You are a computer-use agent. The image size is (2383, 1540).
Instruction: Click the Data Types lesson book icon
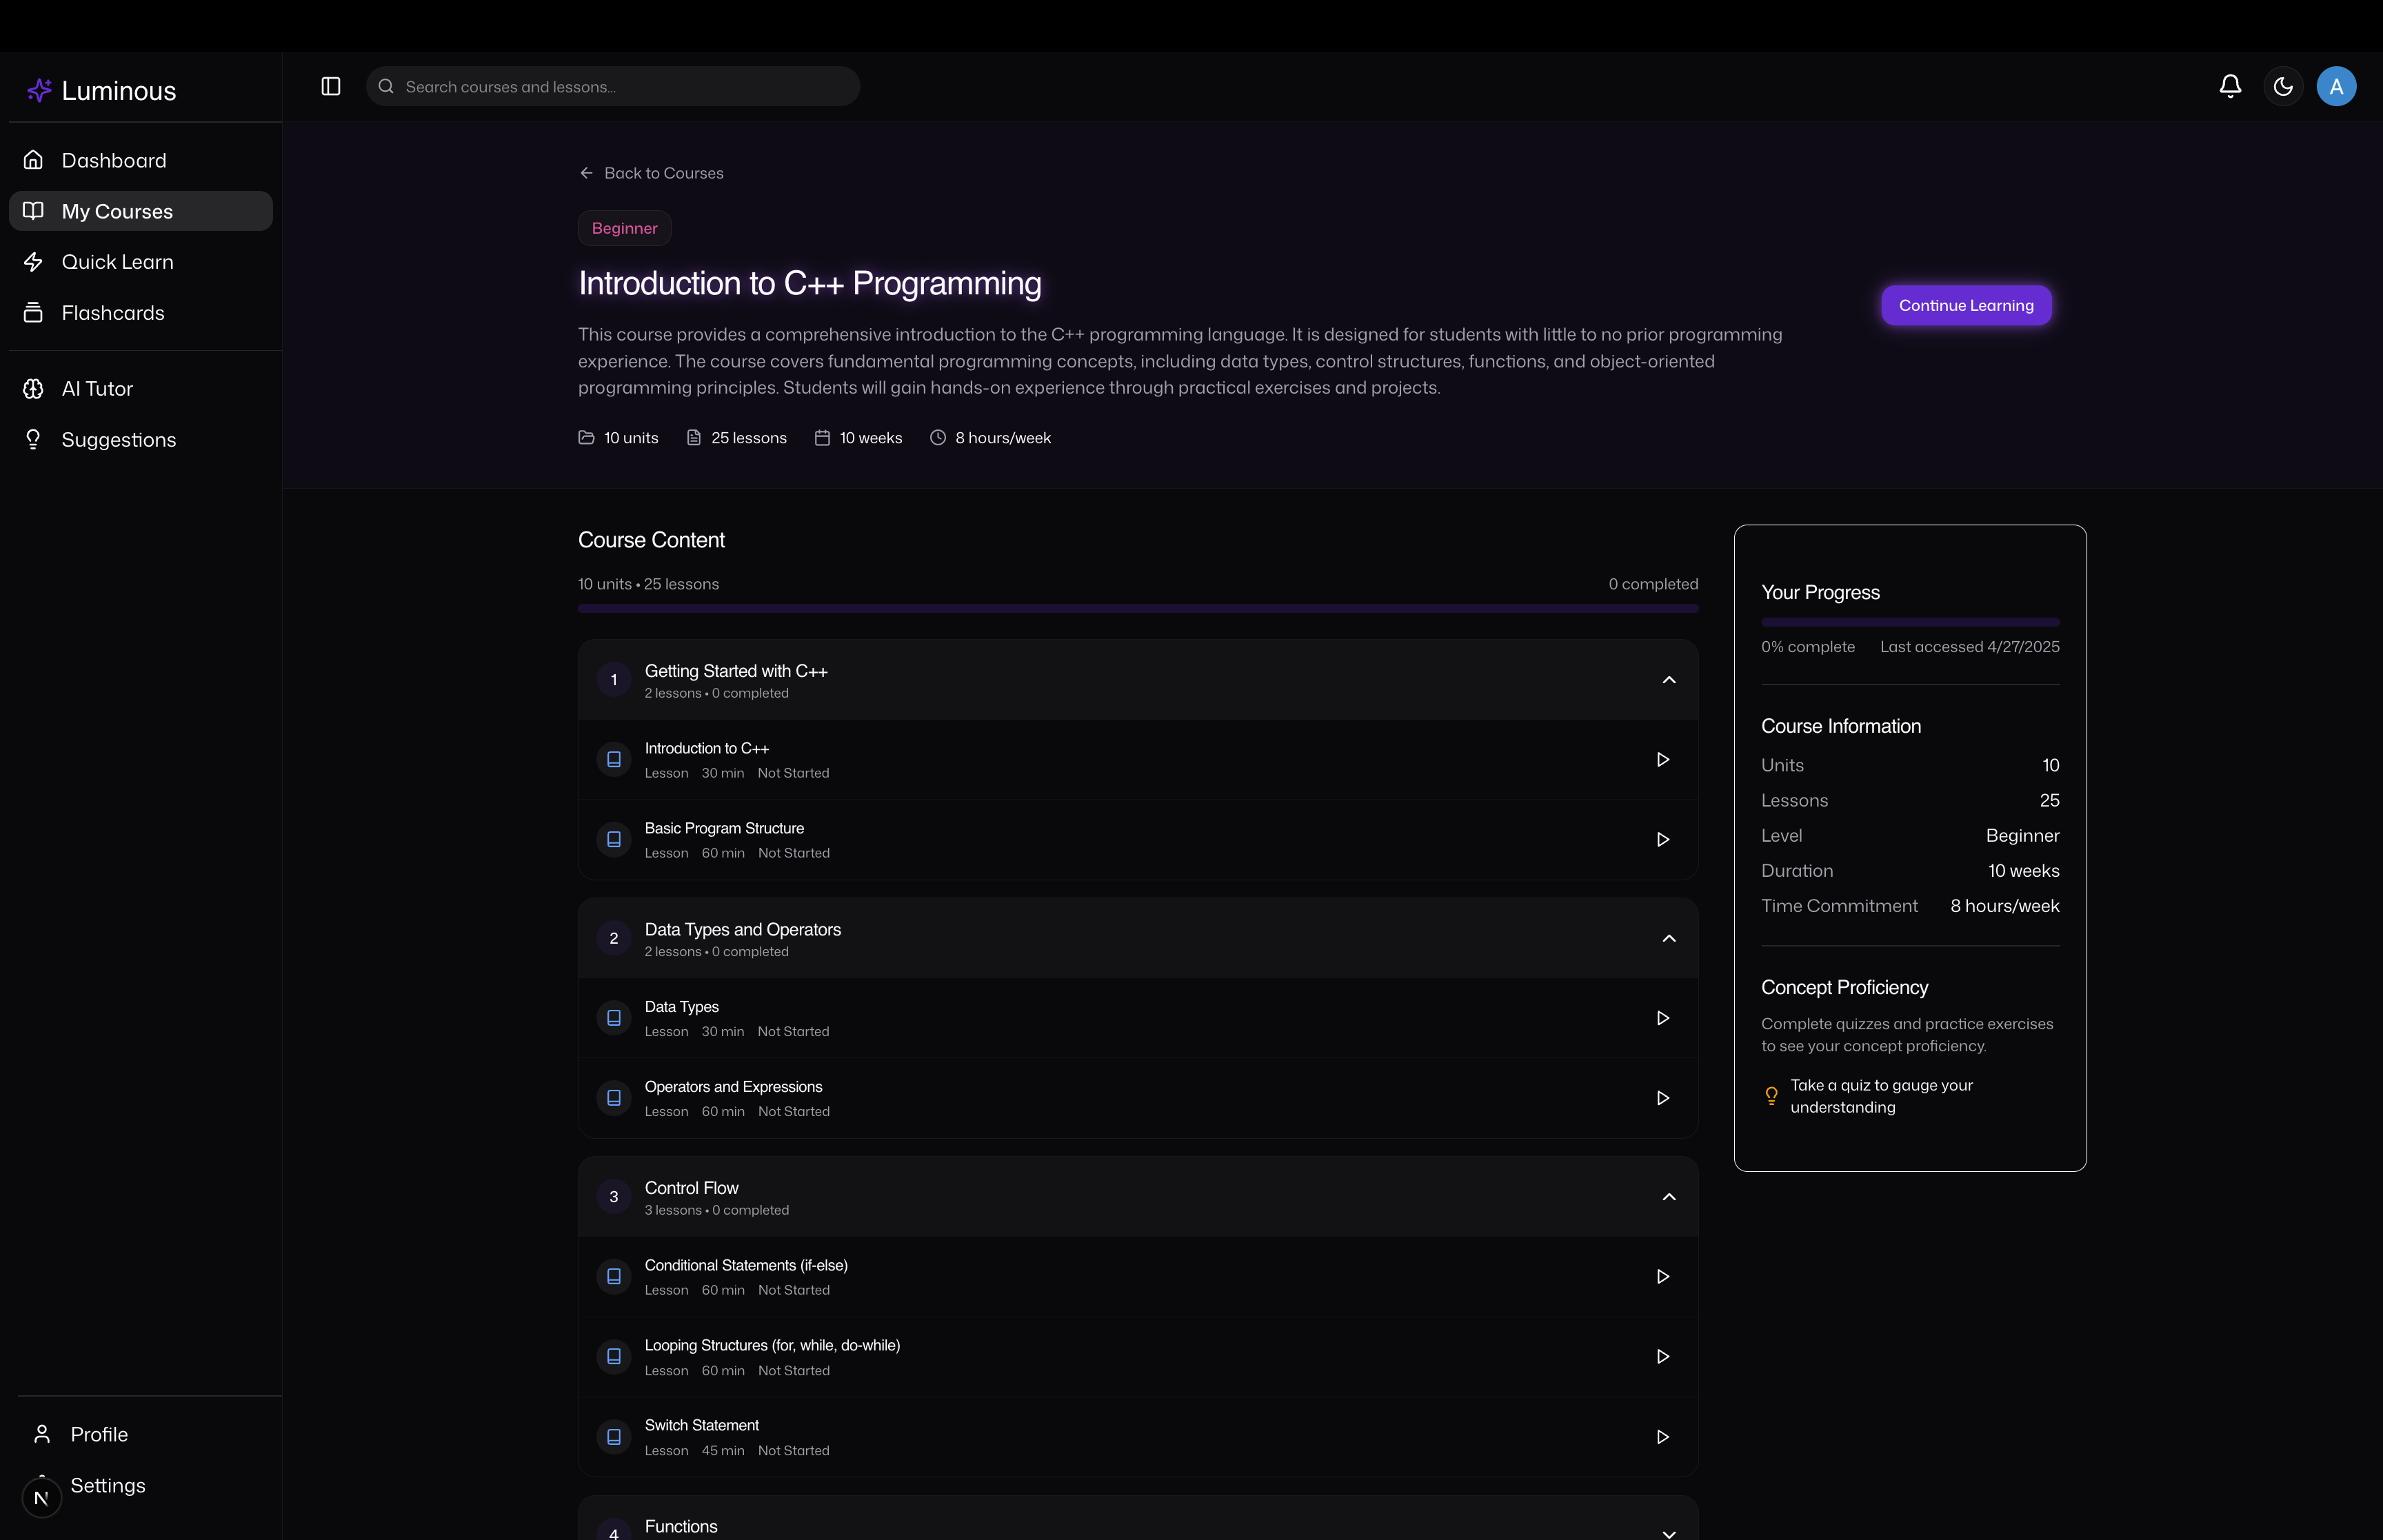(x=614, y=1018)
